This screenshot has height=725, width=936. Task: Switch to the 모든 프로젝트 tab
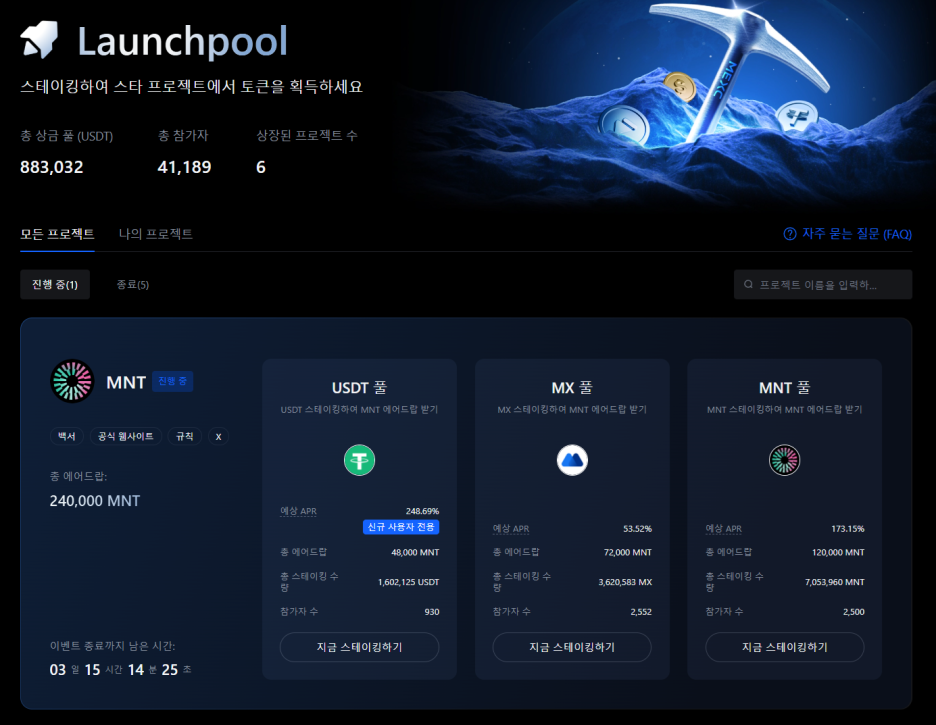coord(57,234)
